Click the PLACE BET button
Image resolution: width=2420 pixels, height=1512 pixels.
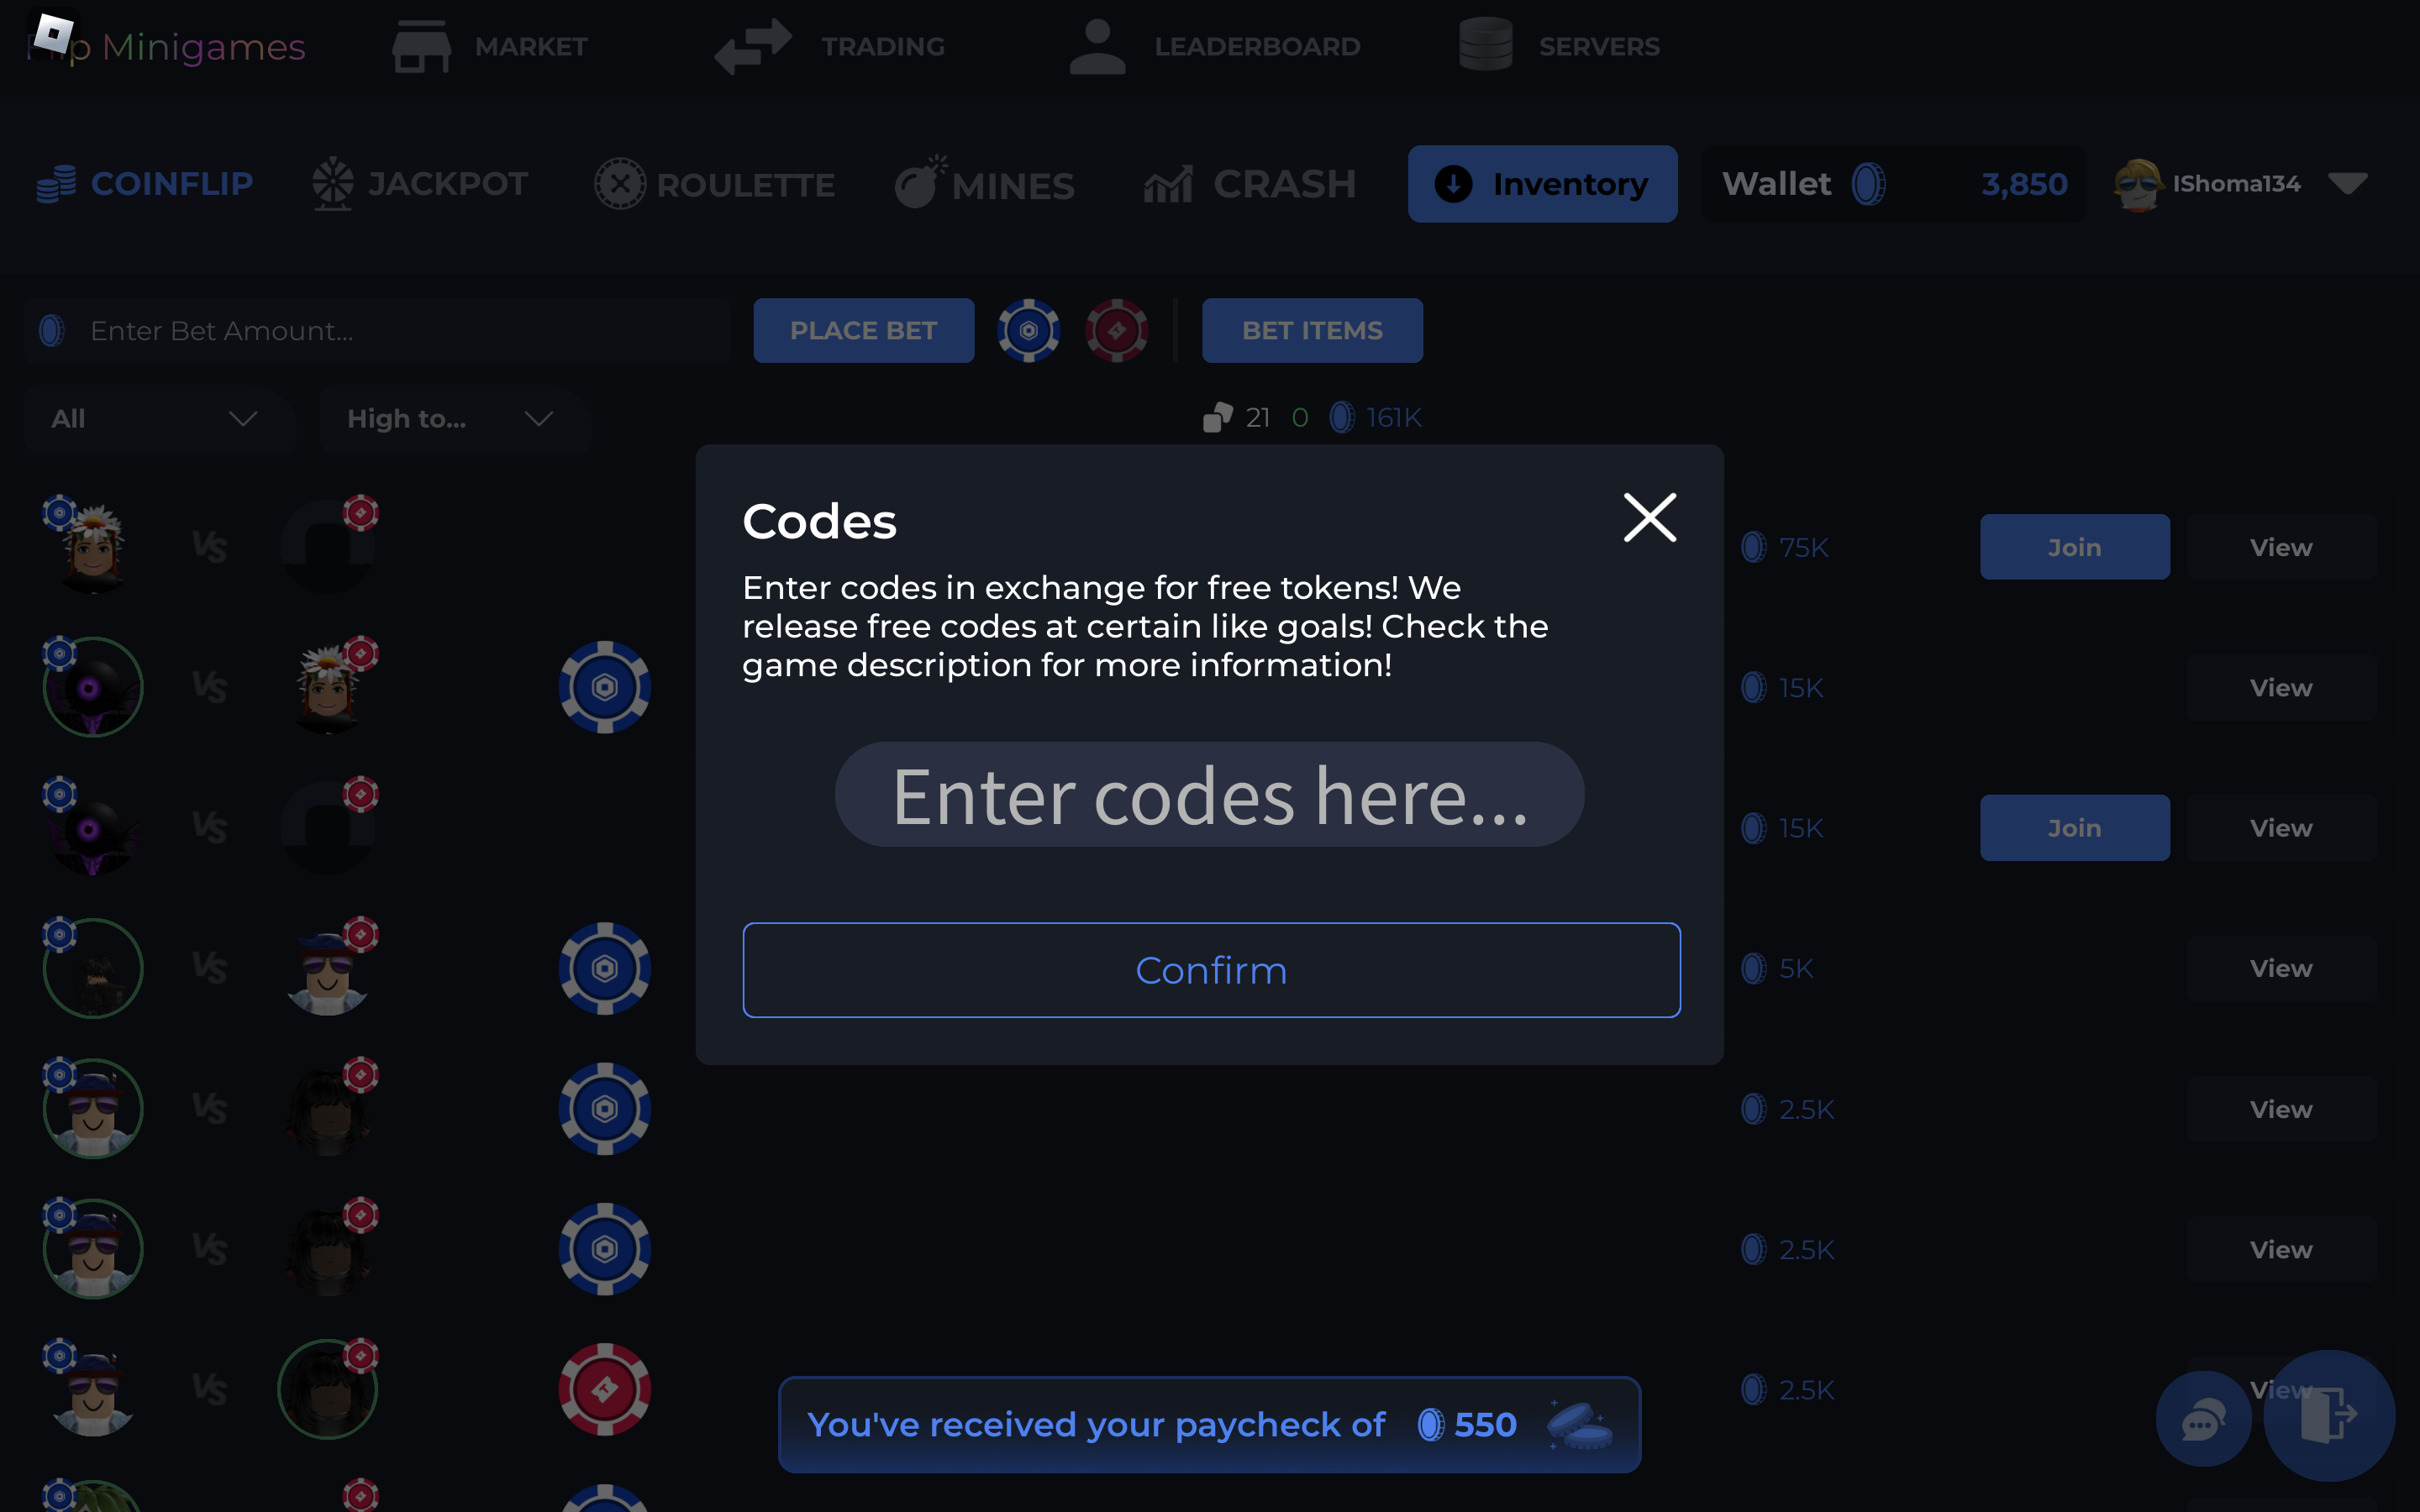pos(862,331)
